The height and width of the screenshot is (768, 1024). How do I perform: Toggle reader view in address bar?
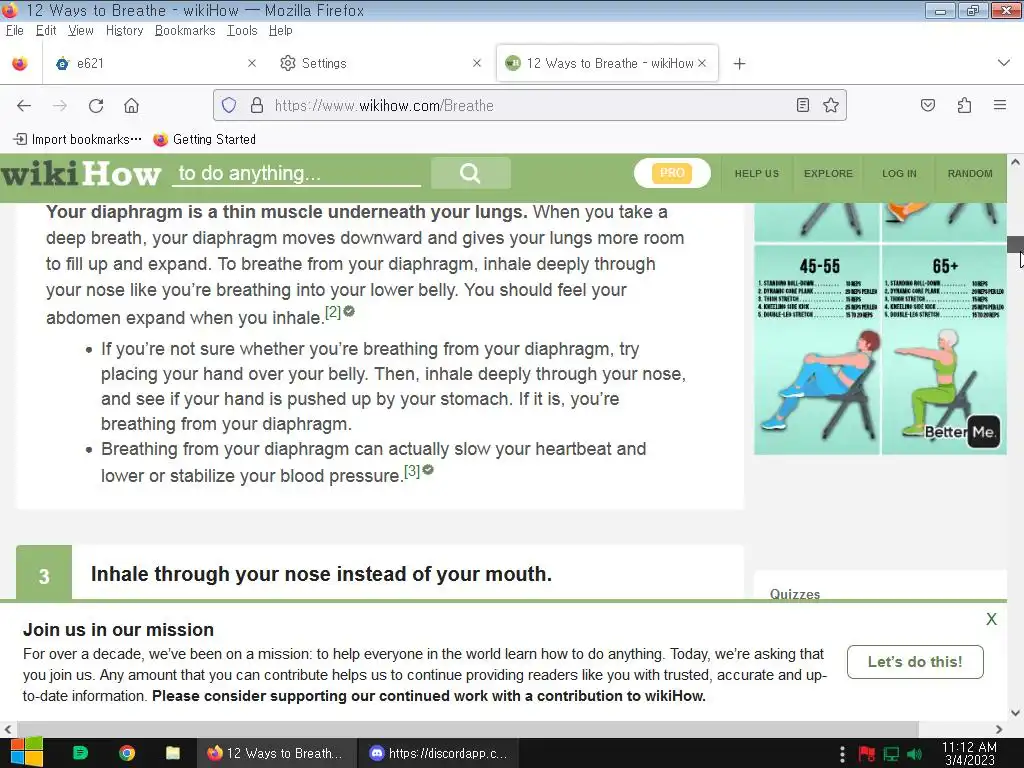click(803, 105)
